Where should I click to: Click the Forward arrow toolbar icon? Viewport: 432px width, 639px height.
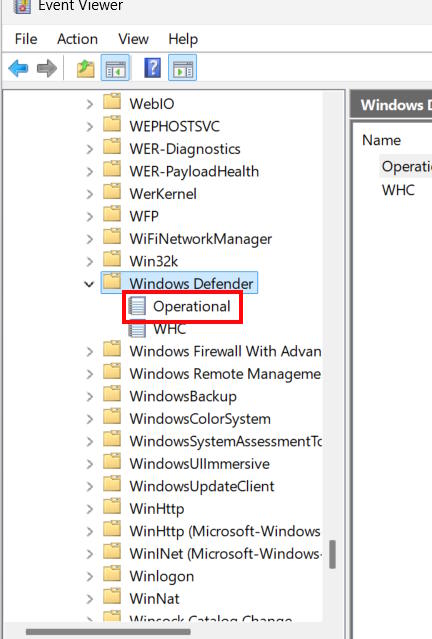47,68
